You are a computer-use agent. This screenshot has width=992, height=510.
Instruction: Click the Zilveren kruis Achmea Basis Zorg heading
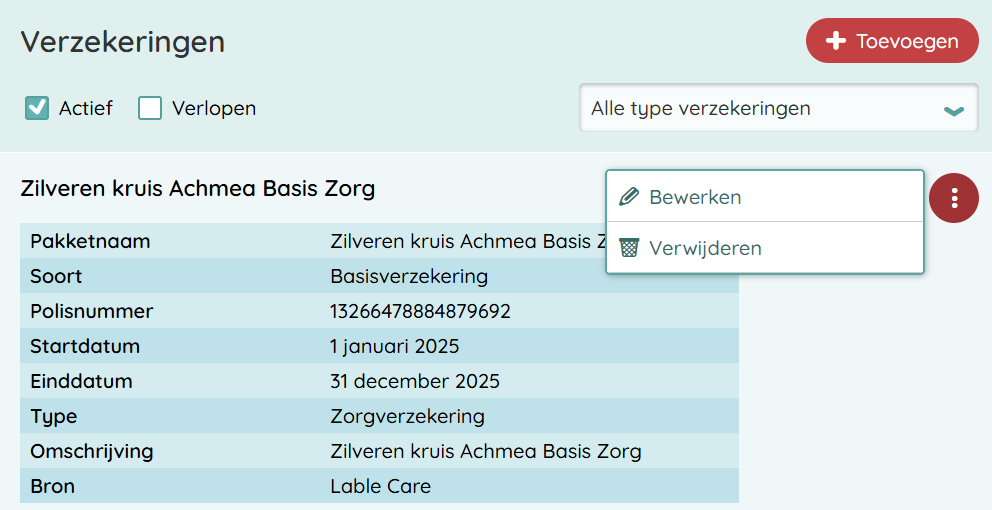pos(198,188)
